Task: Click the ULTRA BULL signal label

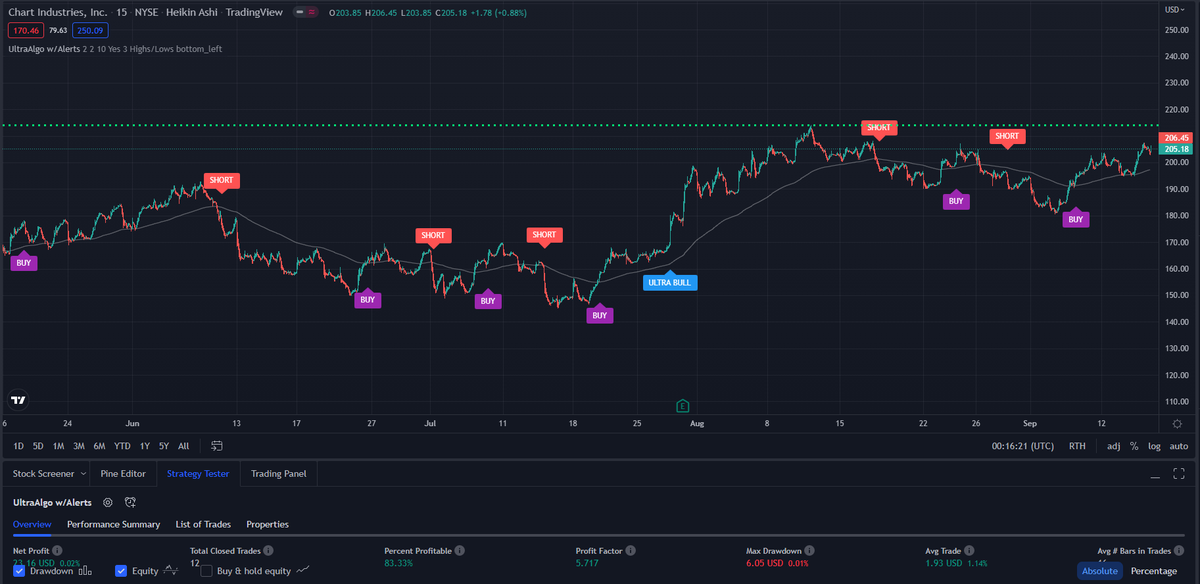Action: [670, 282]
